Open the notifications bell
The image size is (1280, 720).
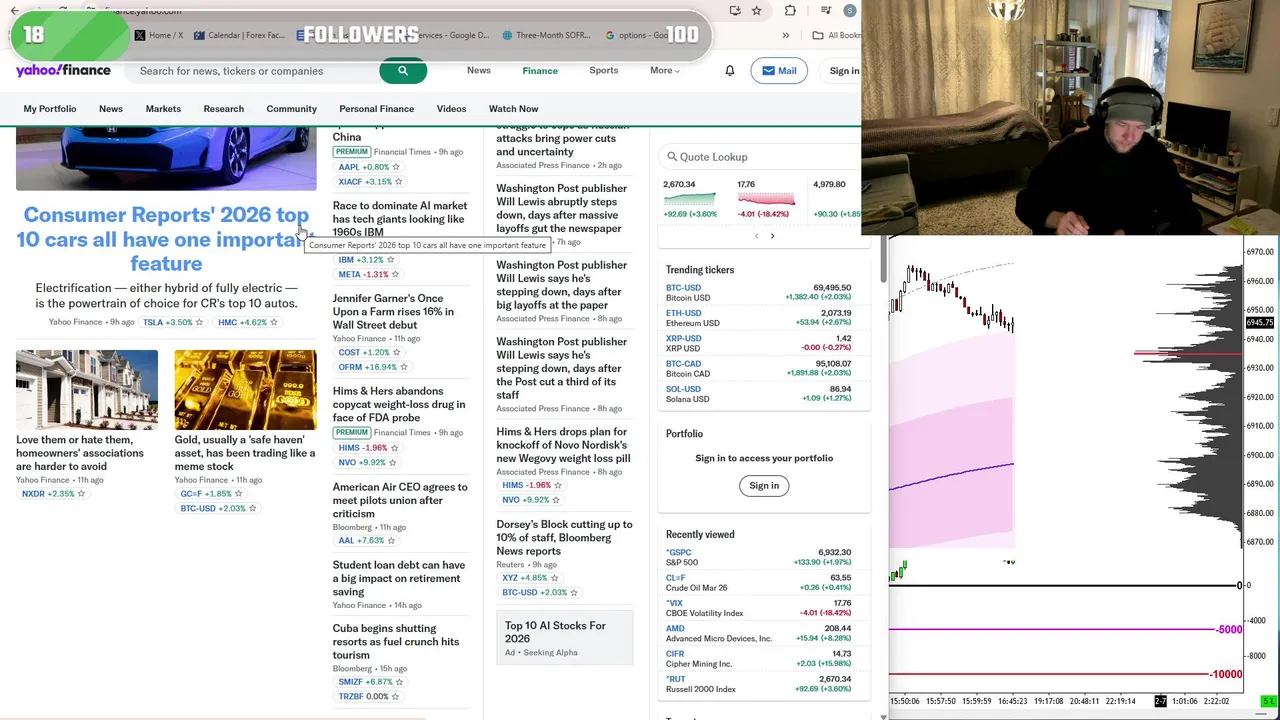pyautogui.click(x=730, y=71)
